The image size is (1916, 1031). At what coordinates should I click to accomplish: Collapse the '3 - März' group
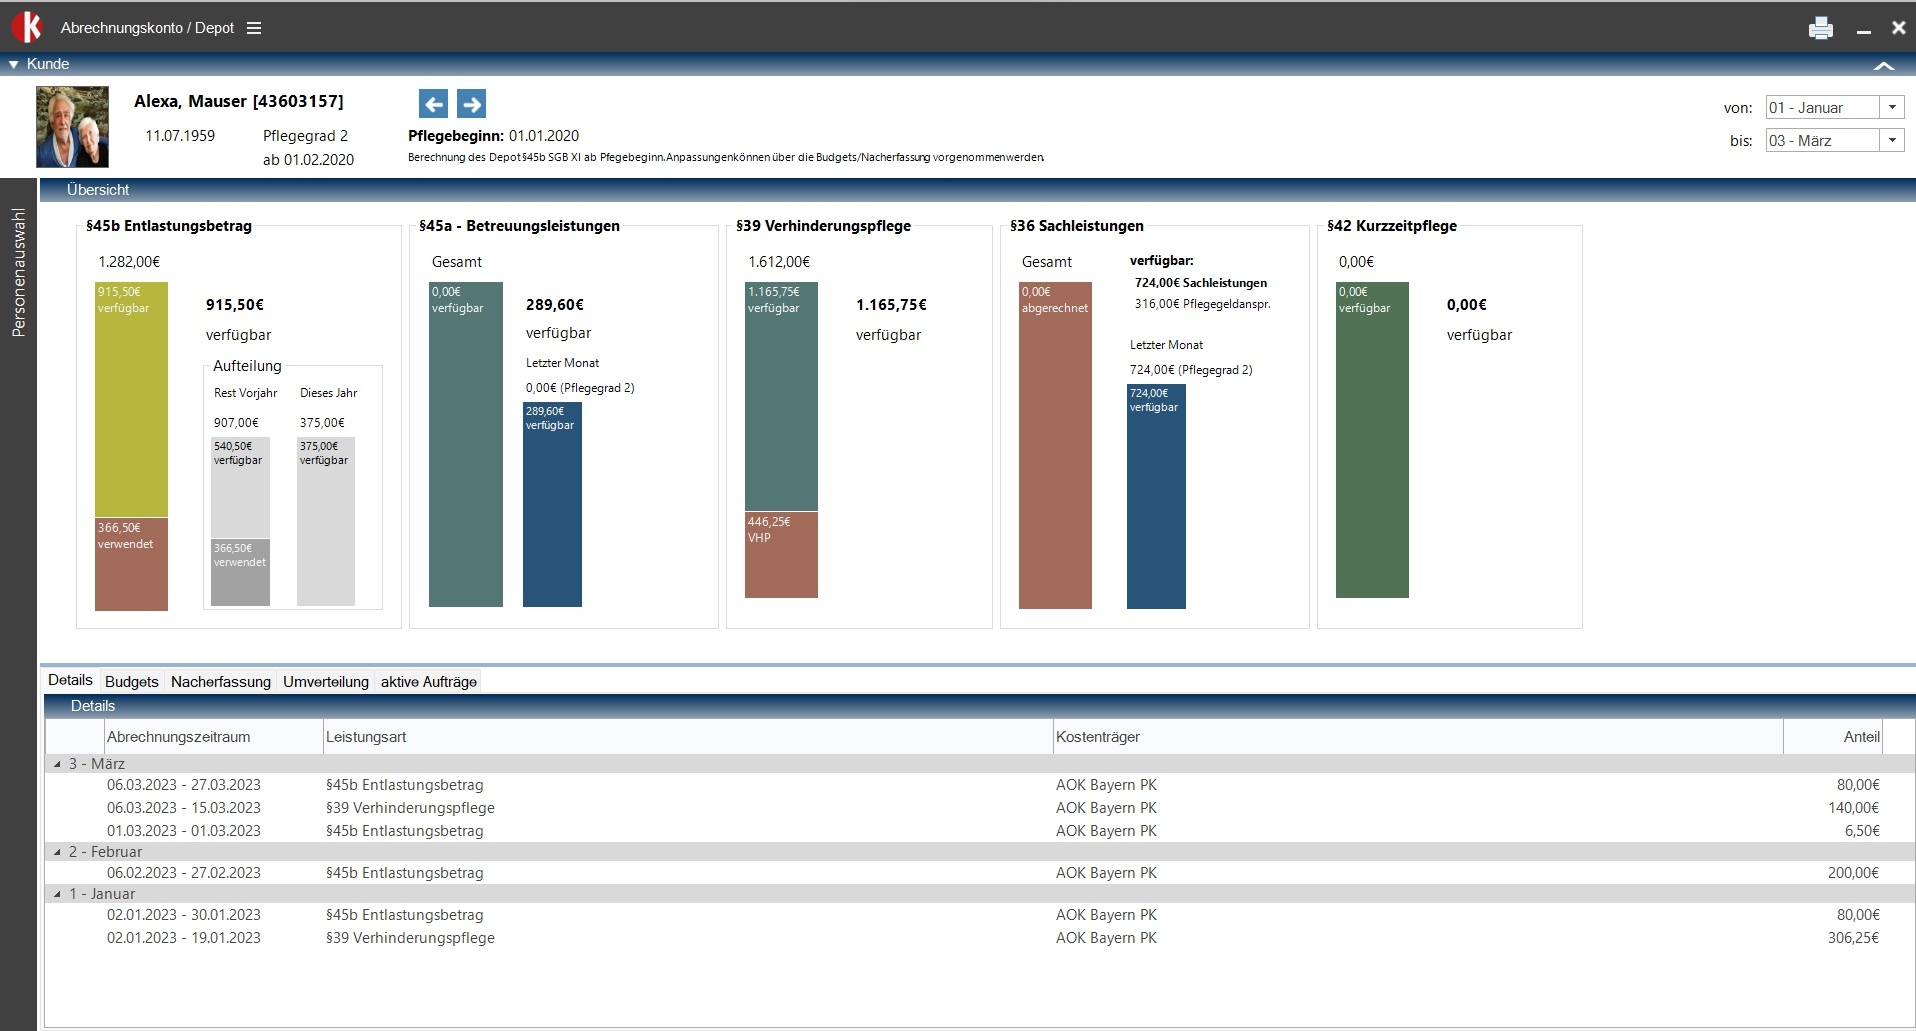pyautogui.click(x=57, y=764)
